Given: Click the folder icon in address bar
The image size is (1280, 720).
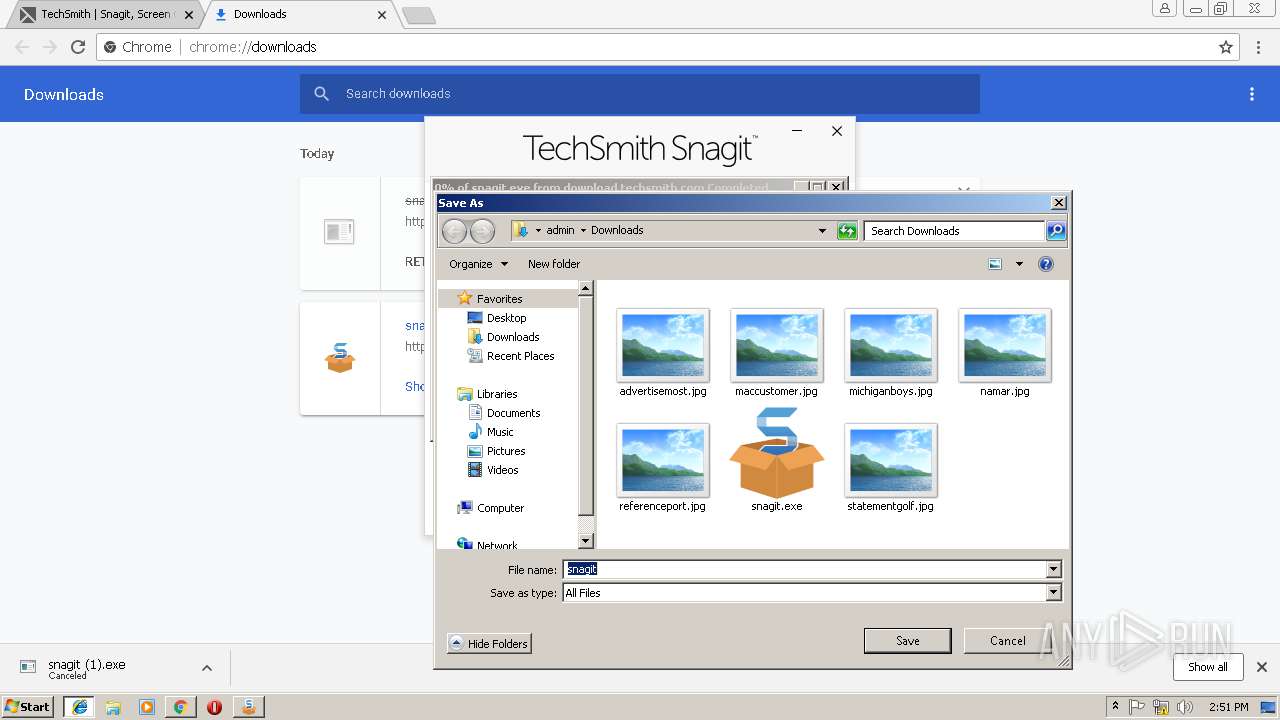Looking at the screenshot, I should pyautogui.click(x=520, y=230).
